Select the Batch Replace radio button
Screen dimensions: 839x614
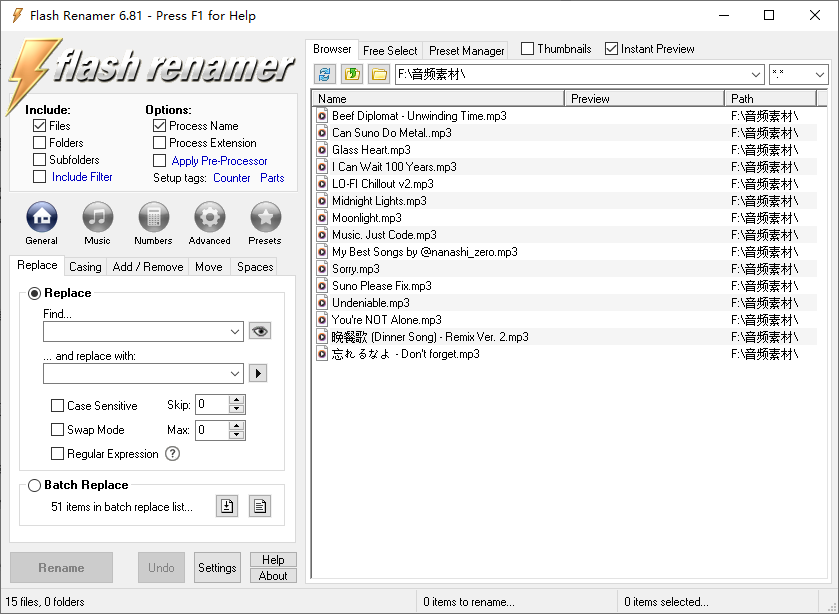click(35, 485)
